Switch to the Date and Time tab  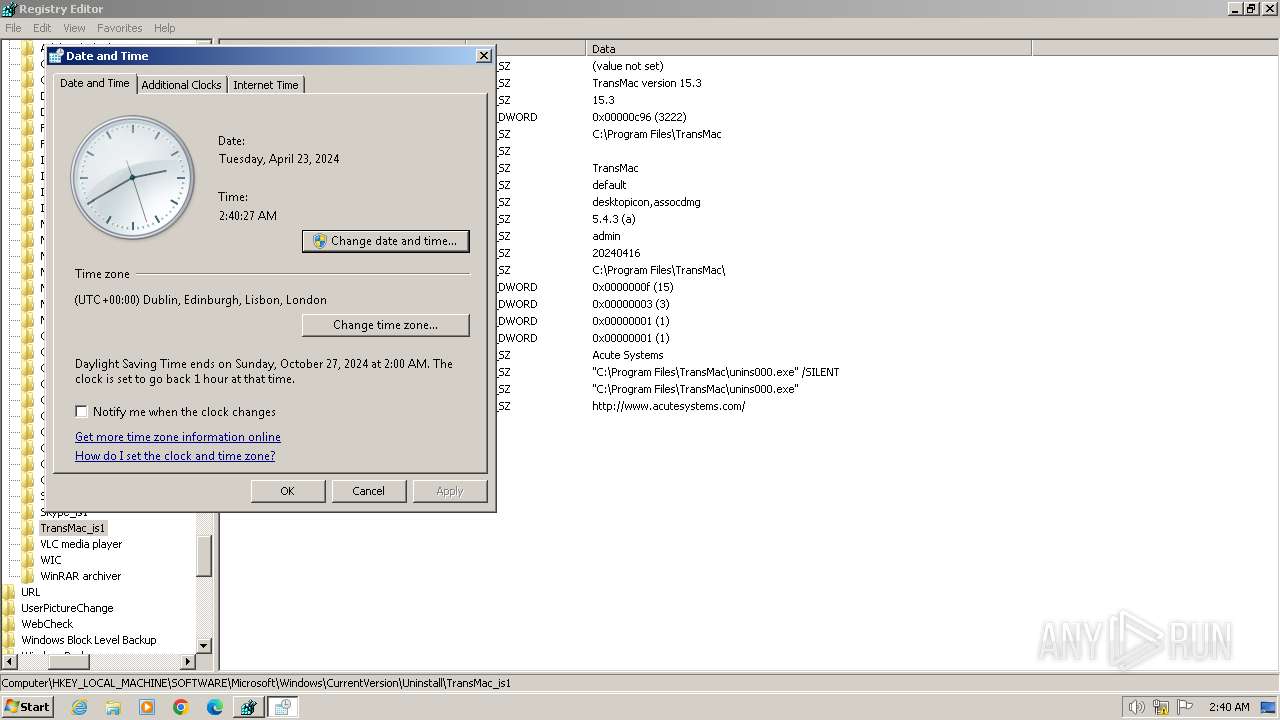(x=95, y=83)
